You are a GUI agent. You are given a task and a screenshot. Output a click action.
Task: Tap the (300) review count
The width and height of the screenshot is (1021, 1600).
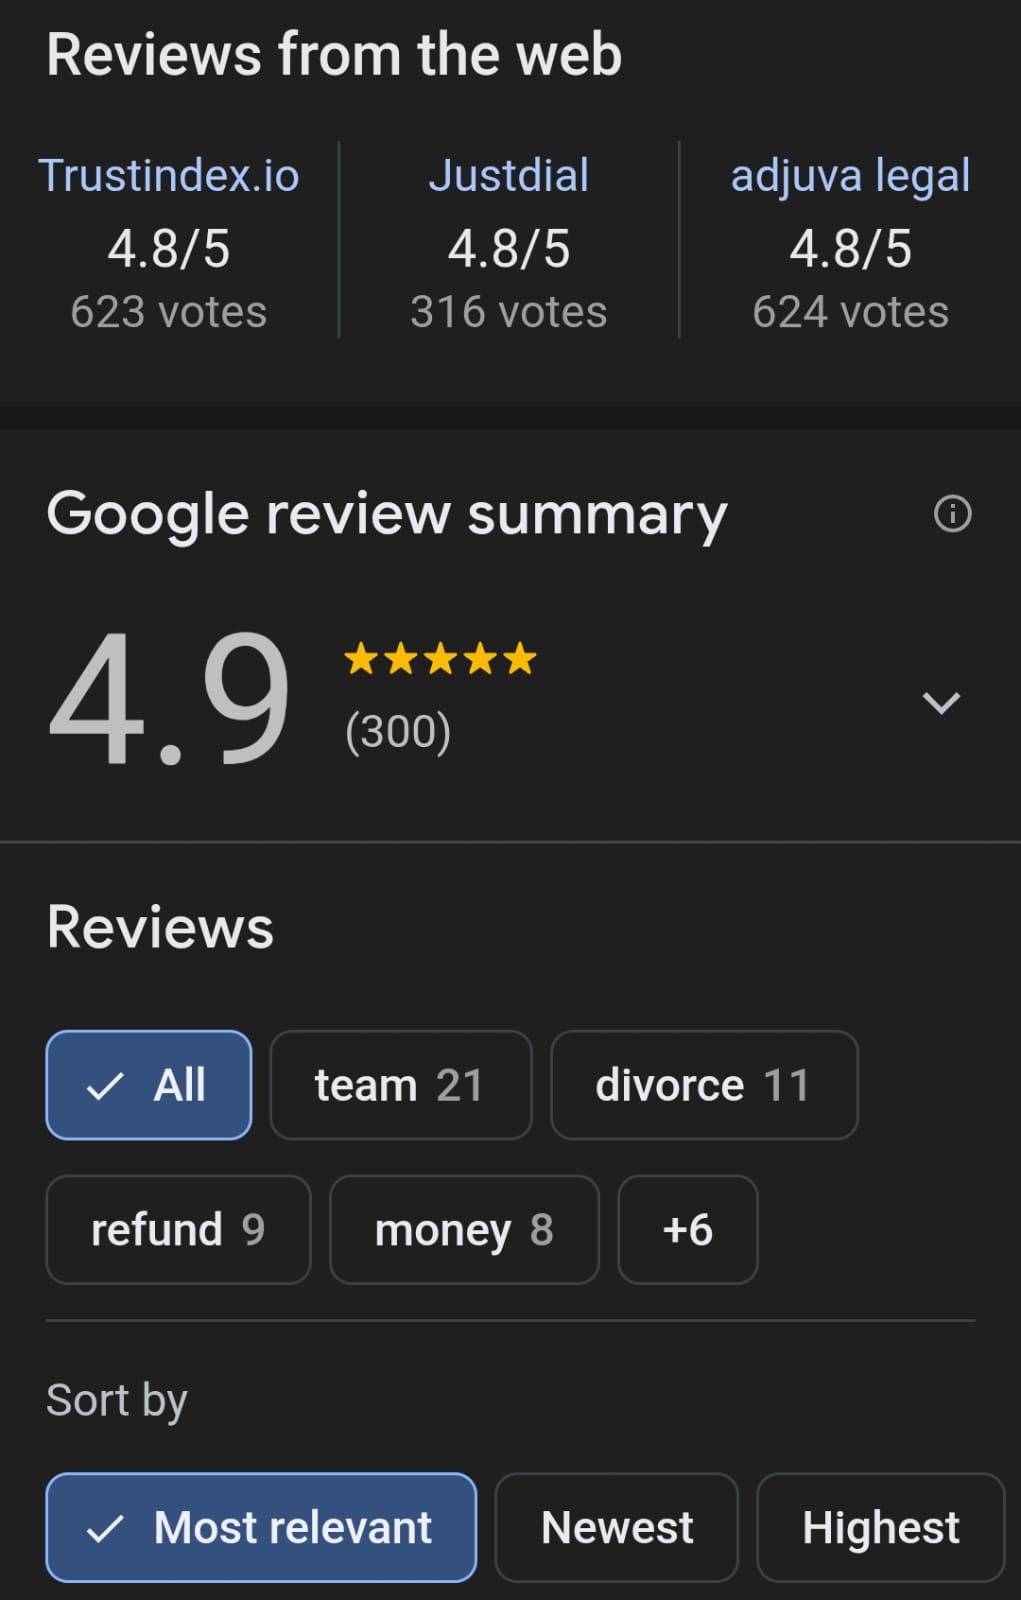tap(398, 732)
